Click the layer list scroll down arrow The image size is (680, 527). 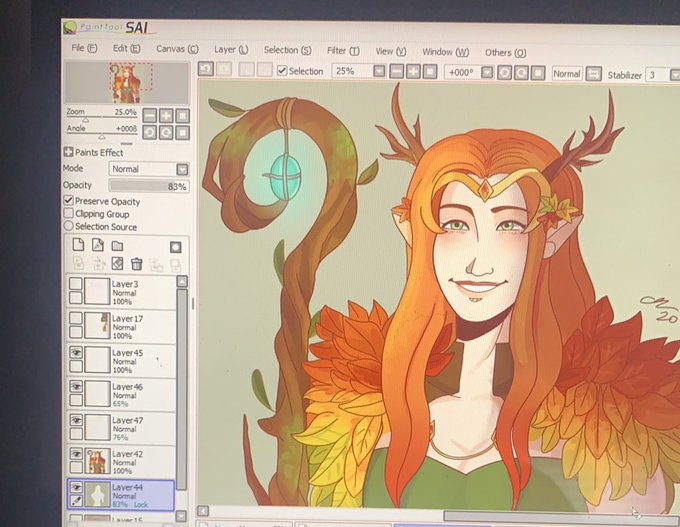181,516
